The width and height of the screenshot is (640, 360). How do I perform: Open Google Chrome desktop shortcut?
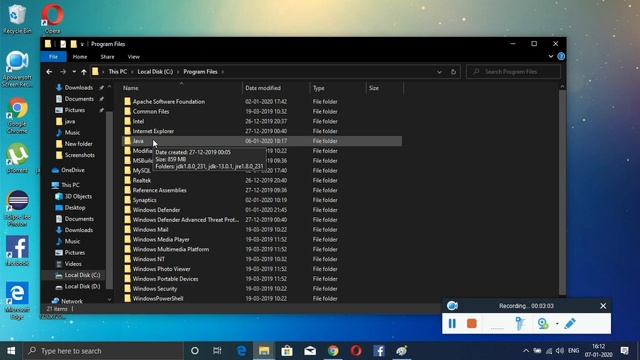[17, 116]
